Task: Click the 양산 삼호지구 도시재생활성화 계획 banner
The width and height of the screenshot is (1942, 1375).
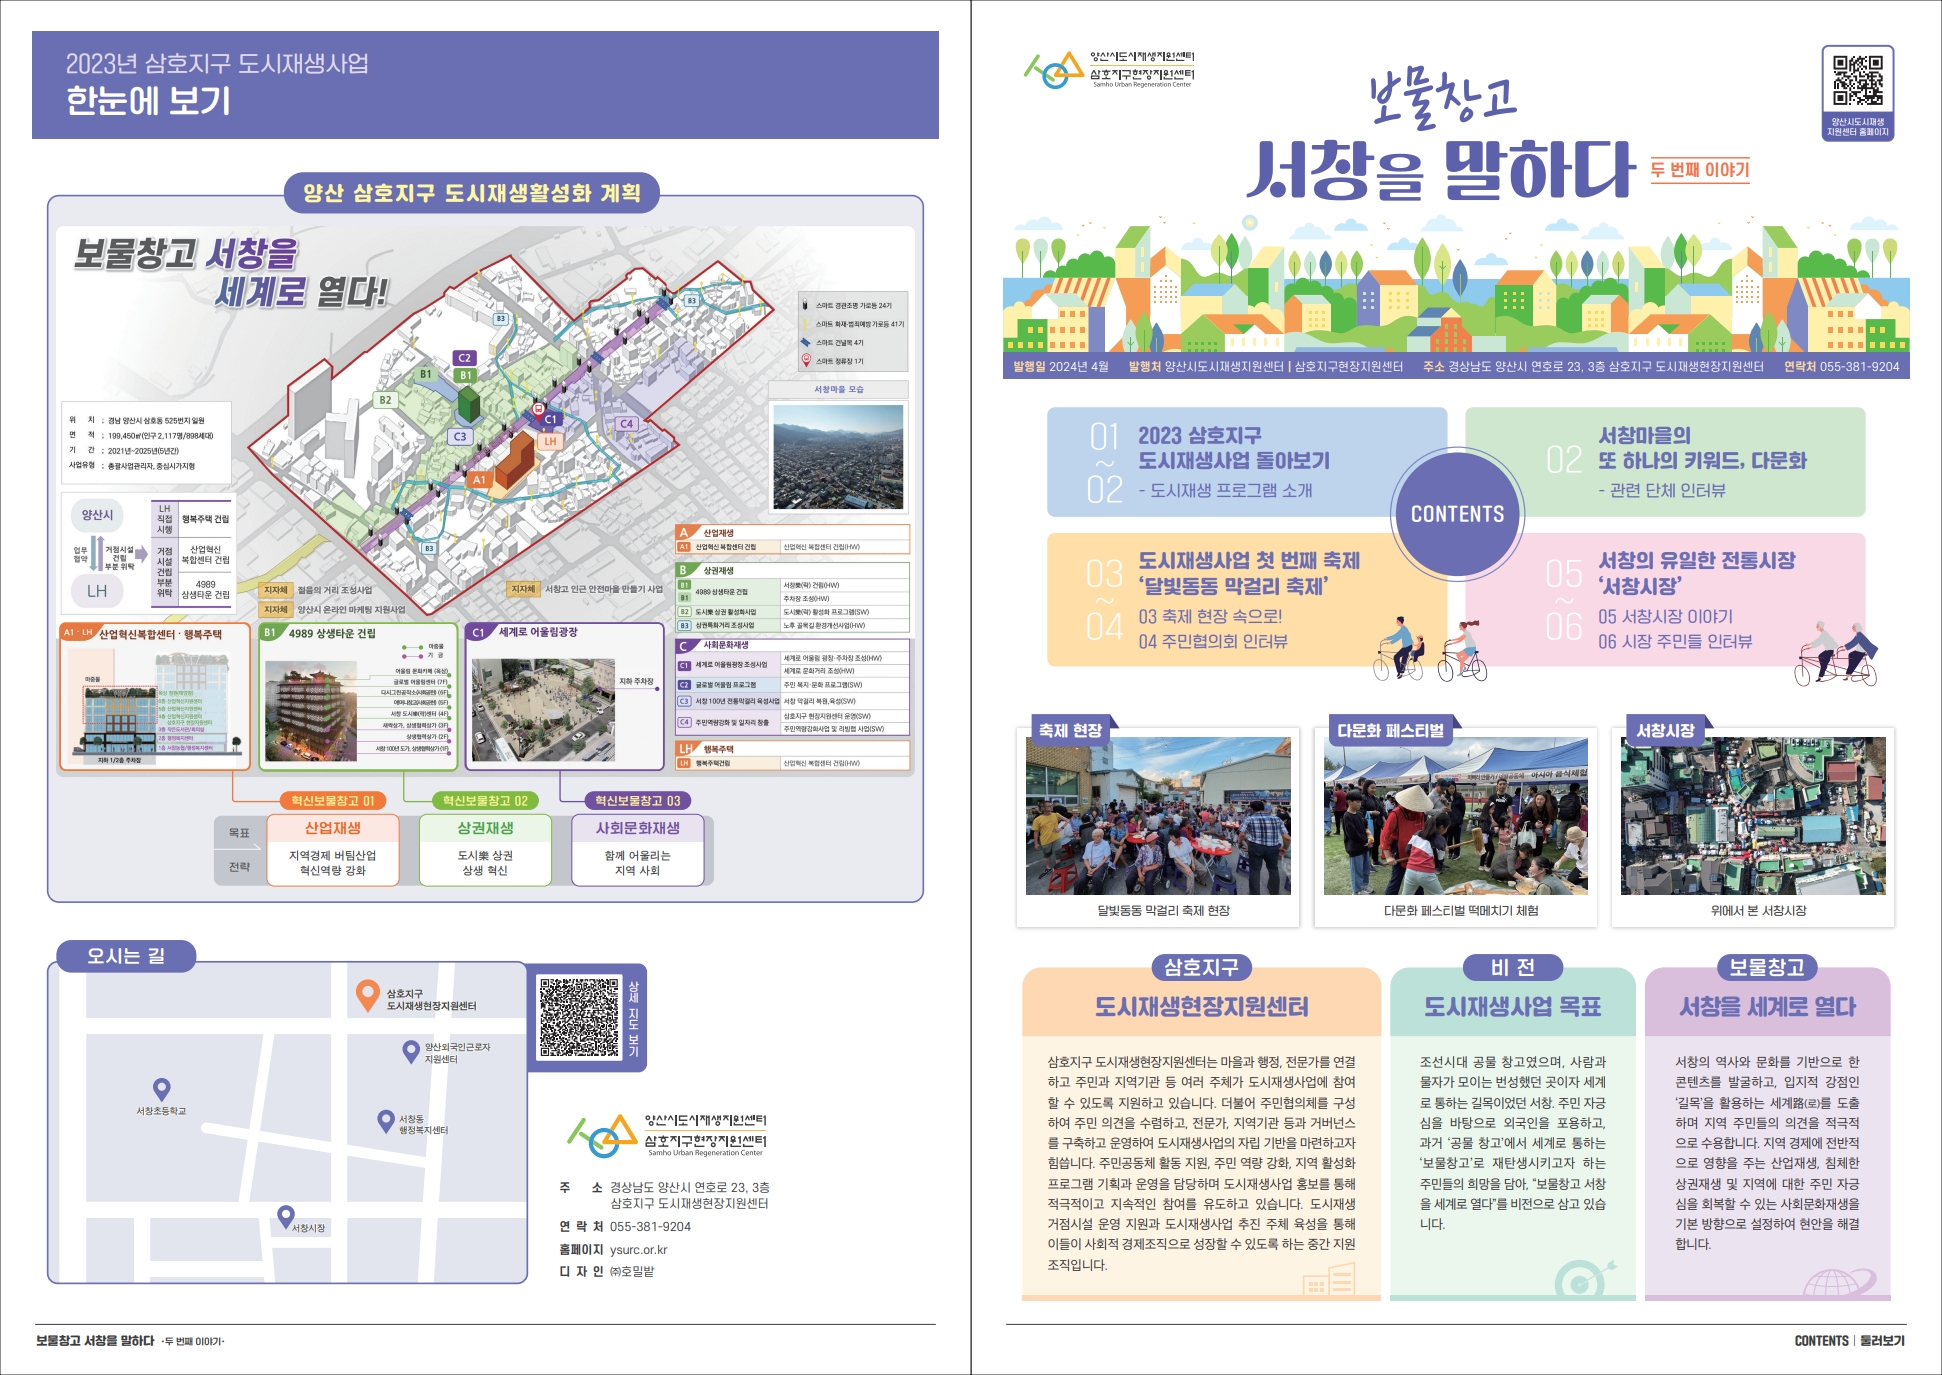Action: coord(471,193)
